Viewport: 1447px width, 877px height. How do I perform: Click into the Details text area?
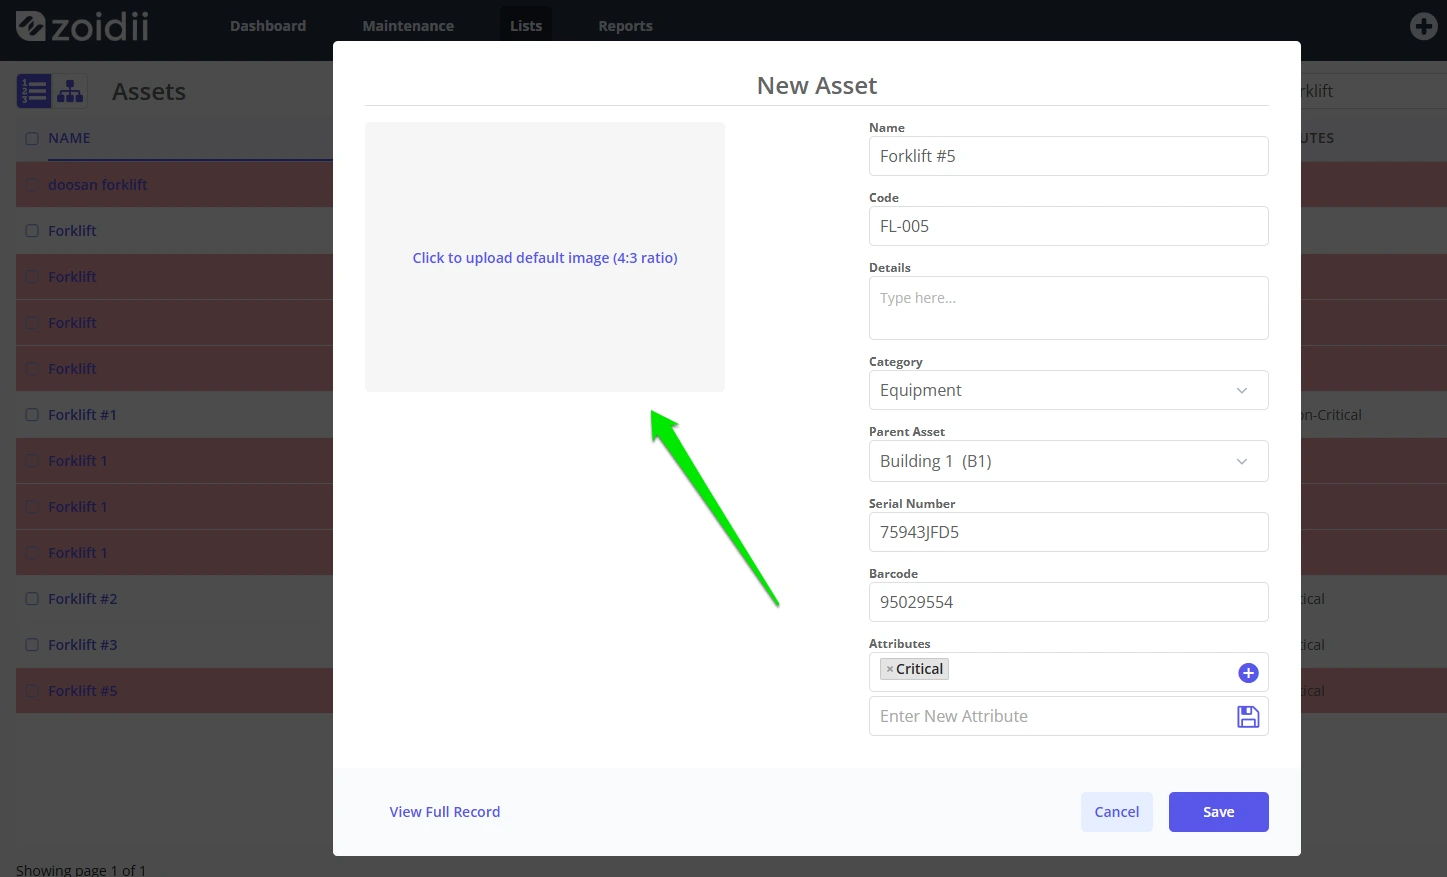click(1068, 308)
